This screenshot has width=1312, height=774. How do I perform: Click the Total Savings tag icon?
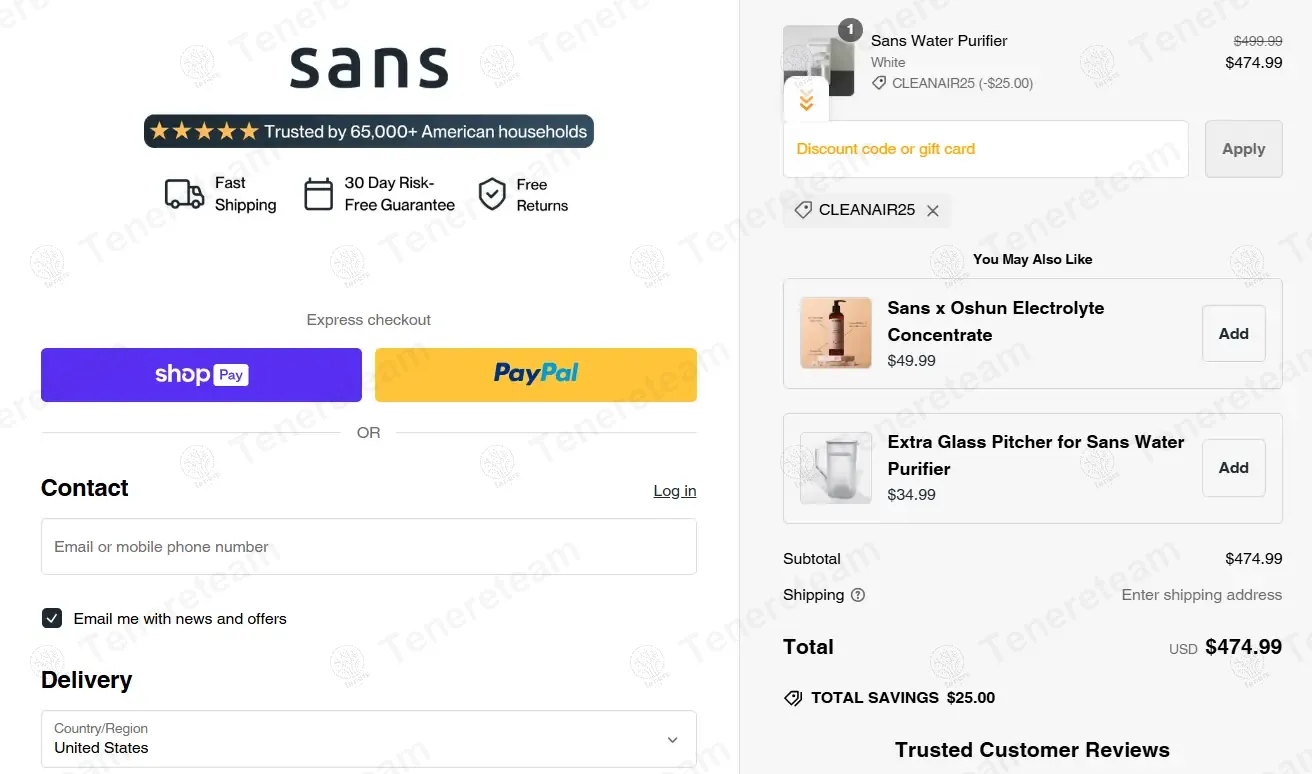pyautogui.click(x=793, y=698)
